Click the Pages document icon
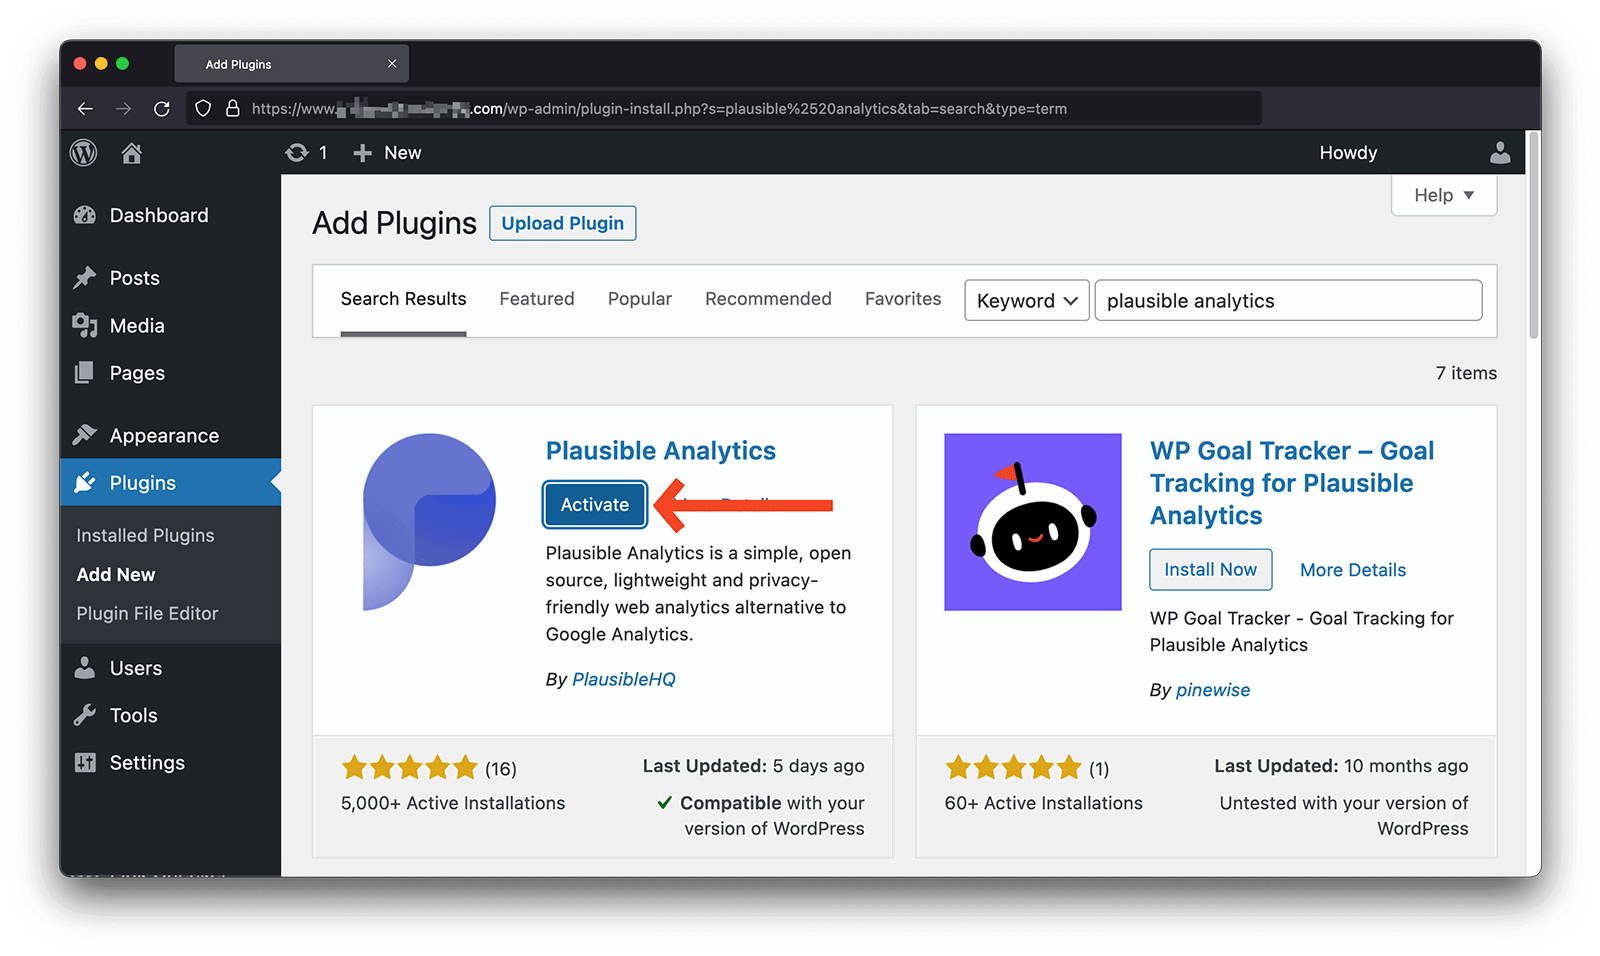This screenshot has width=1600, height=956. tap(84, 372)
